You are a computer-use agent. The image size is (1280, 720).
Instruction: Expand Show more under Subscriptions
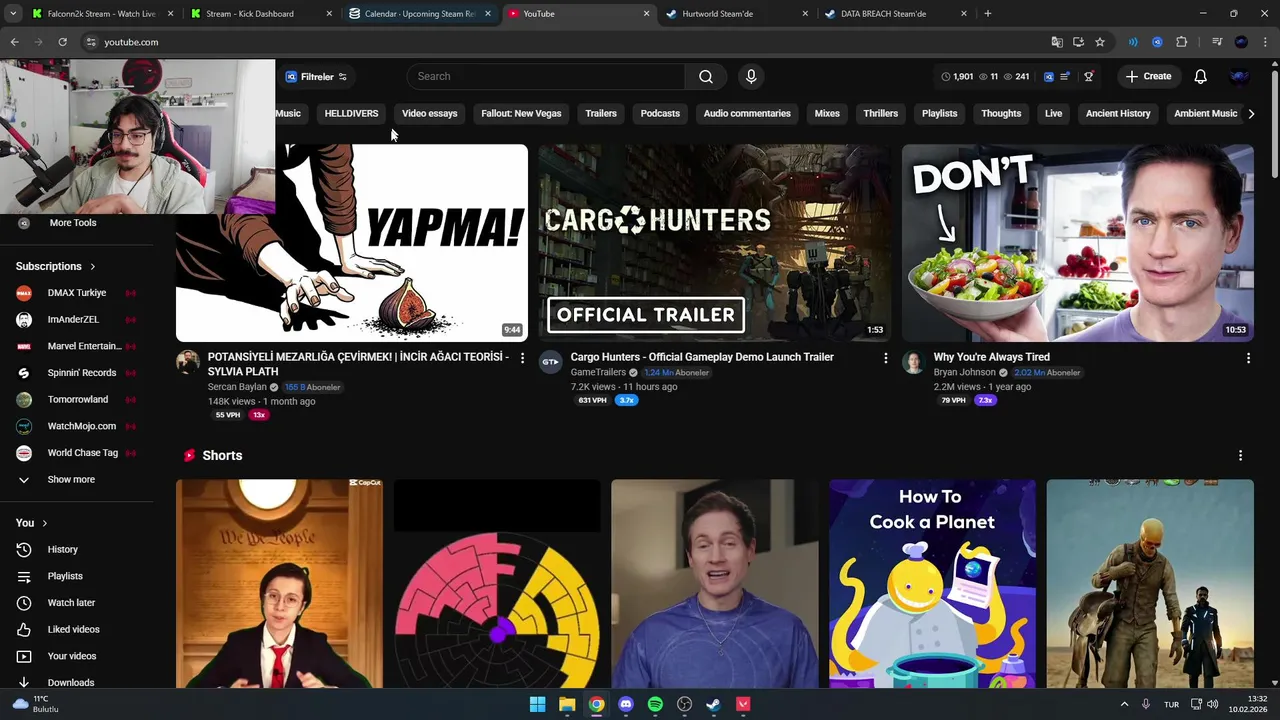tap(72, 480)
